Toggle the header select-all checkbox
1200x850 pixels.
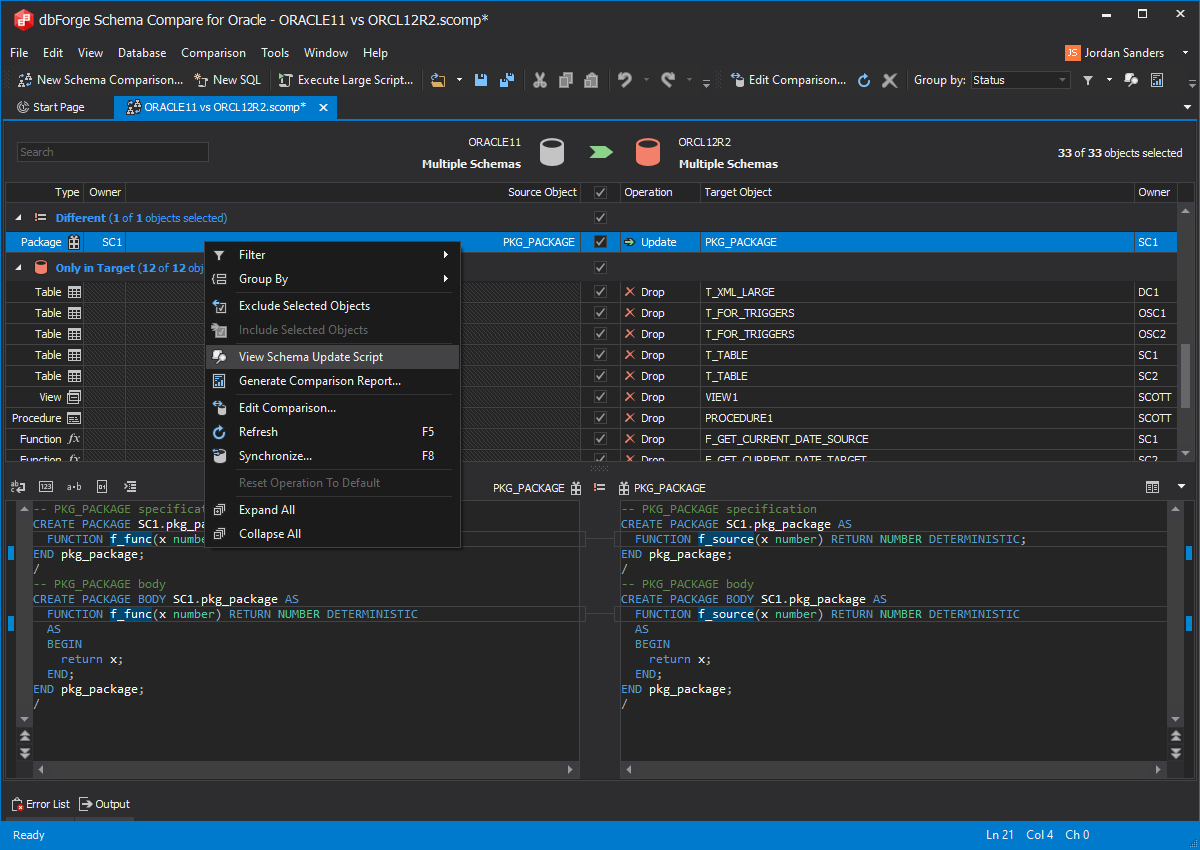(x=600, y=192)
